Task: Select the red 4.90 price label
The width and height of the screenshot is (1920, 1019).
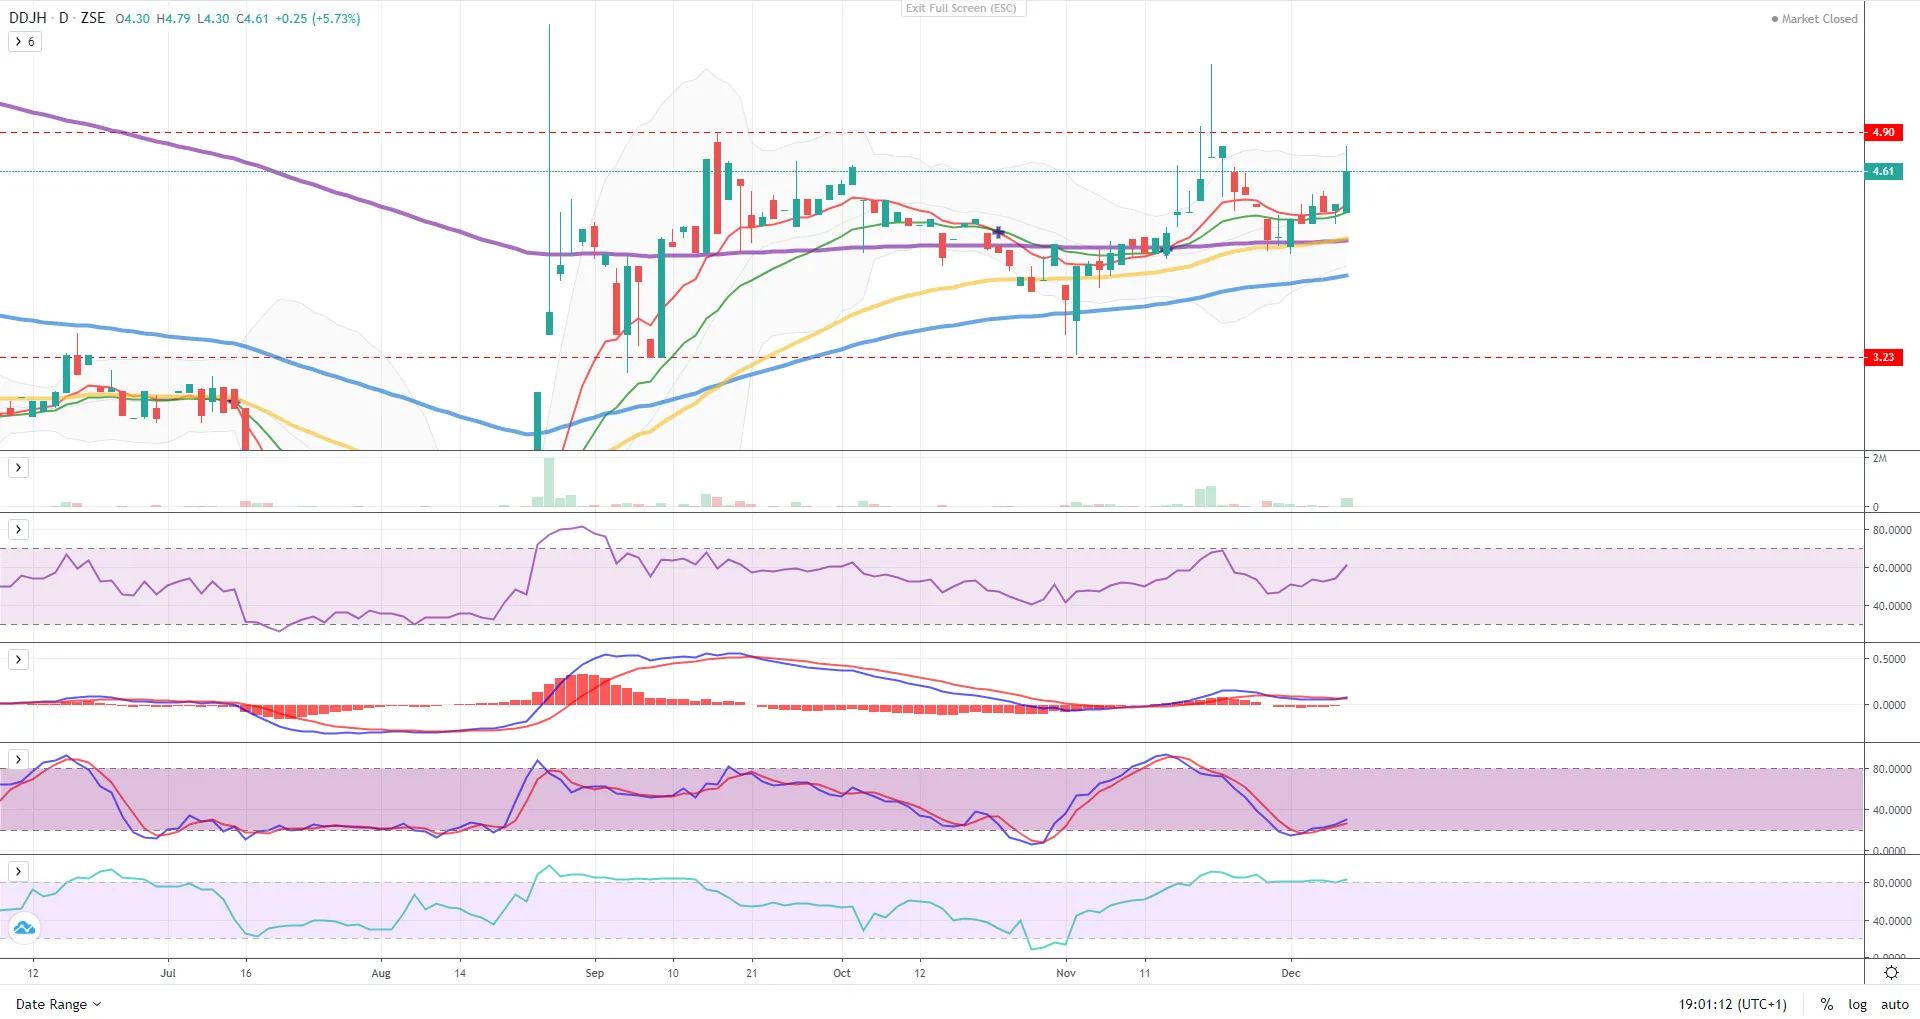Action: (1883, 132)
